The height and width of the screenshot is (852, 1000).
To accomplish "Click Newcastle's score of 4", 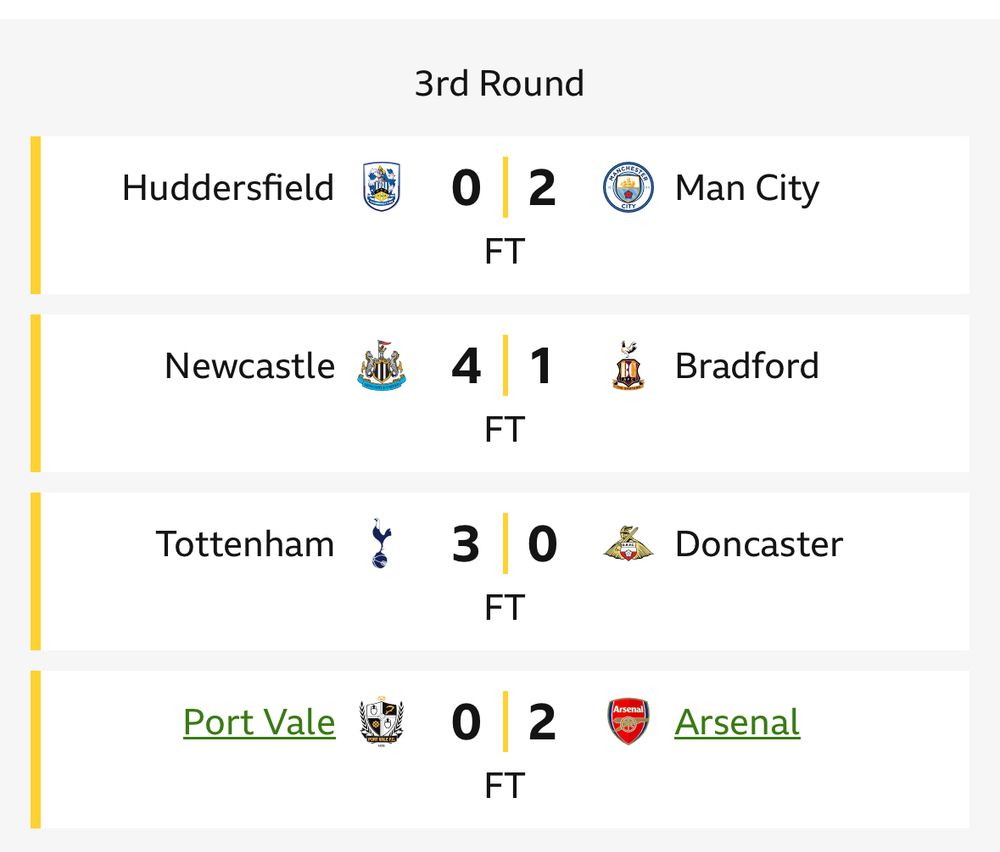I will [466, 366].
